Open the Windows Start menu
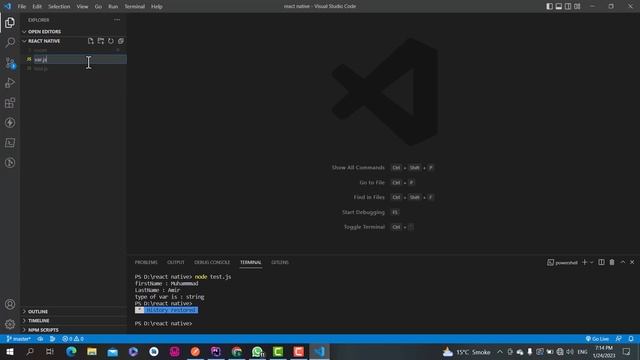The image size is (640, 360). (x=9, y=351)
